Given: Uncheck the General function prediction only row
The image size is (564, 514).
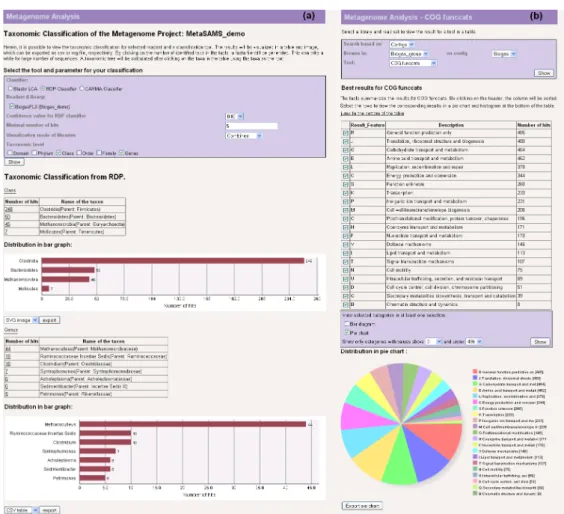Looking at the screenshot, I should tap(346, 133).
